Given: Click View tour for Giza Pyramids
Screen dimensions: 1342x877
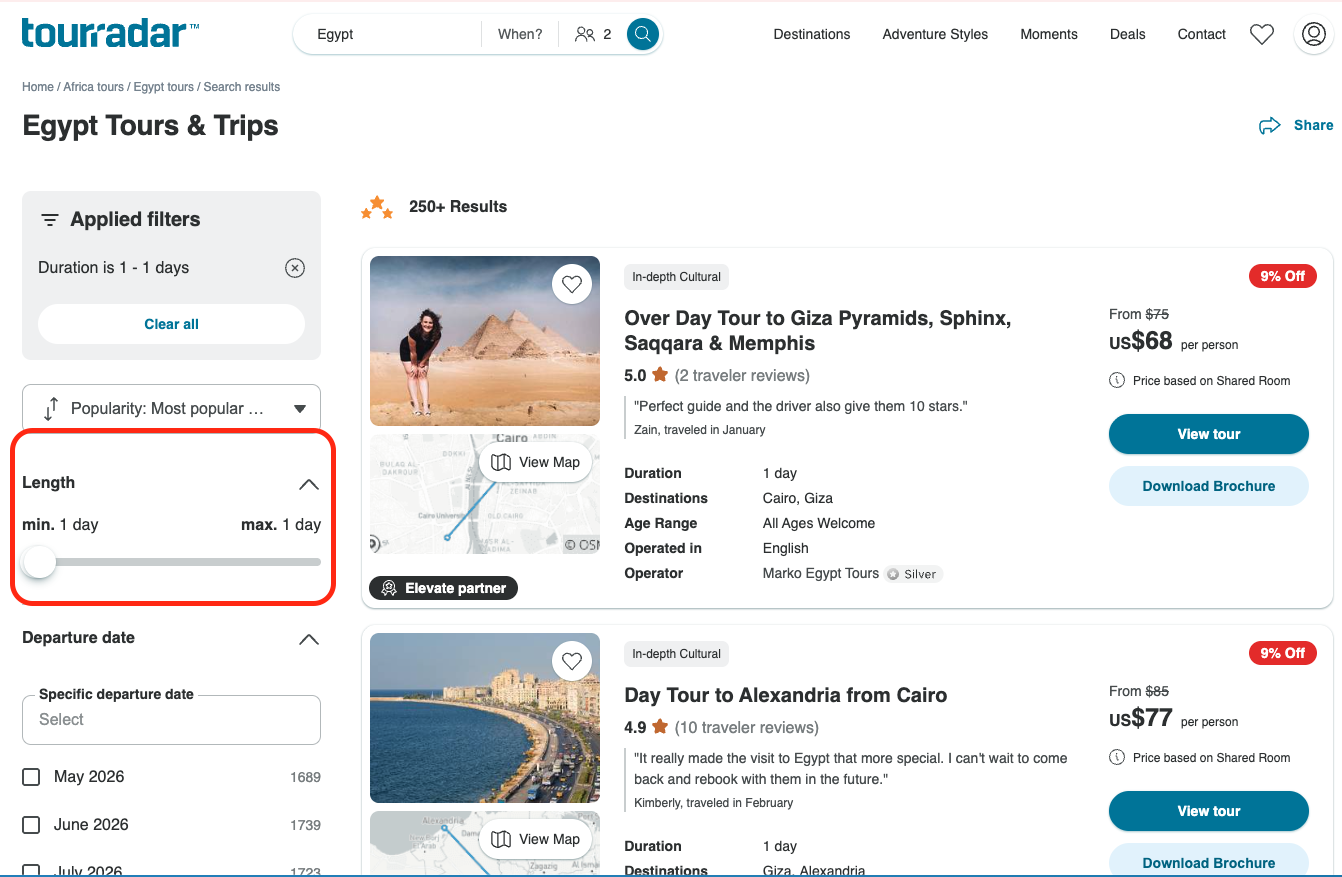Looking at the screenshot, I should (x=1209, y=434).
